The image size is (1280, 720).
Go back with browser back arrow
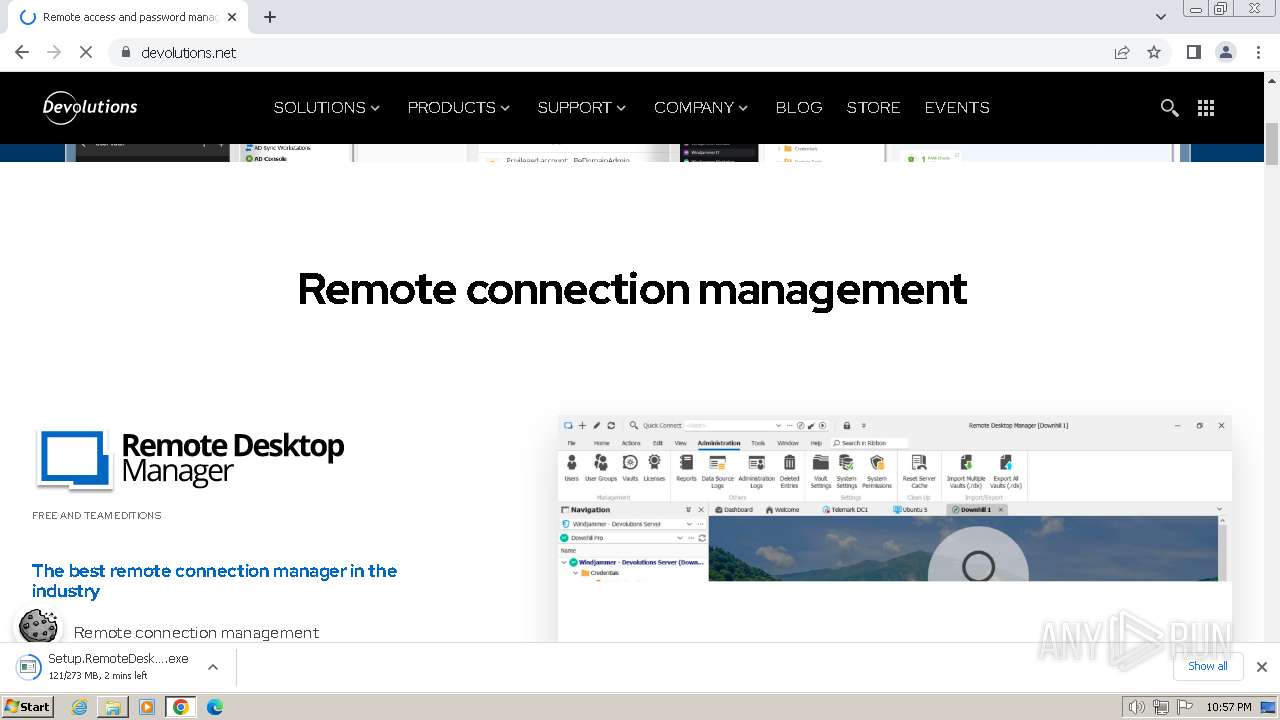pos(22,52)
